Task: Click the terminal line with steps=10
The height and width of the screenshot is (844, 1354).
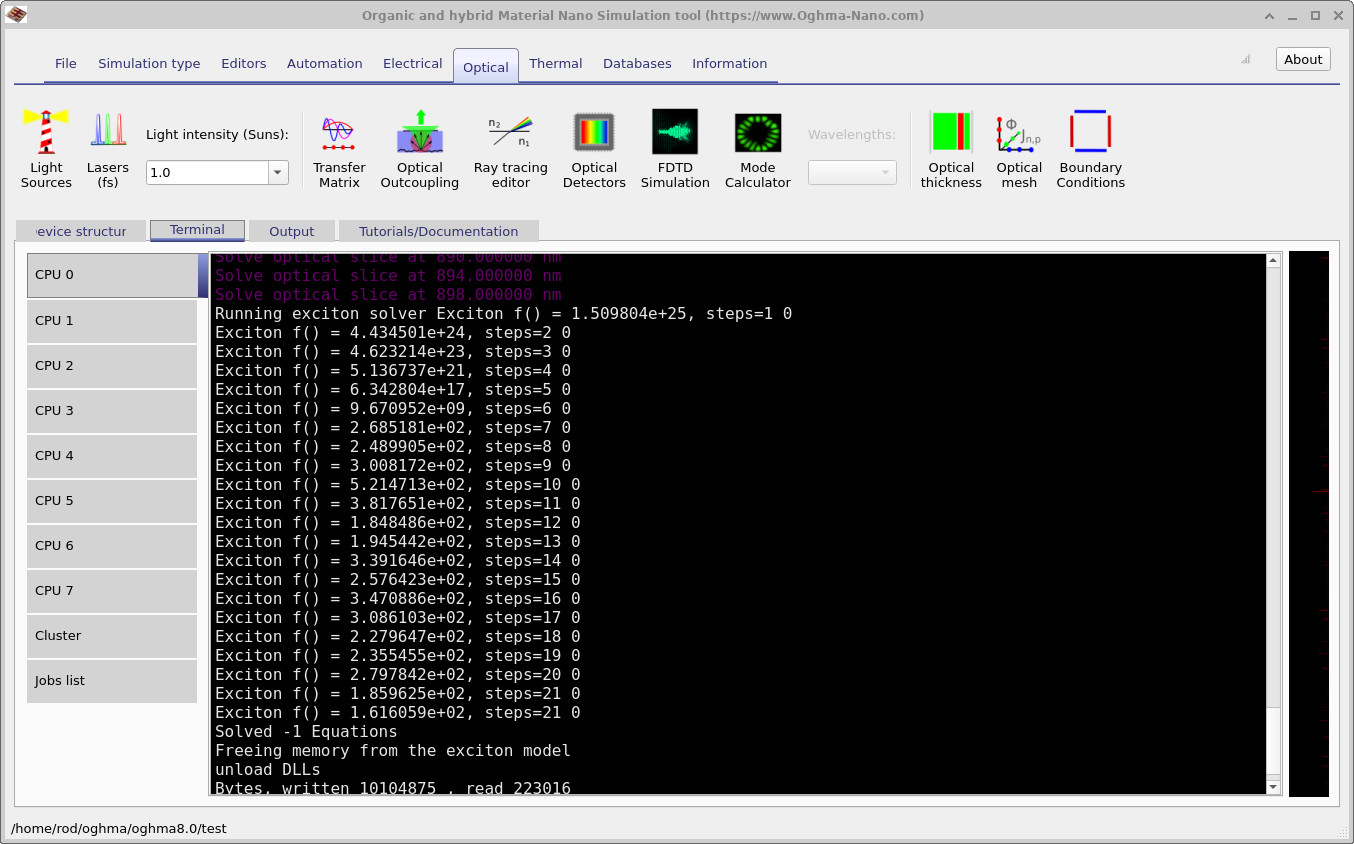Action: pyautogui.click(x=397, y=485)
